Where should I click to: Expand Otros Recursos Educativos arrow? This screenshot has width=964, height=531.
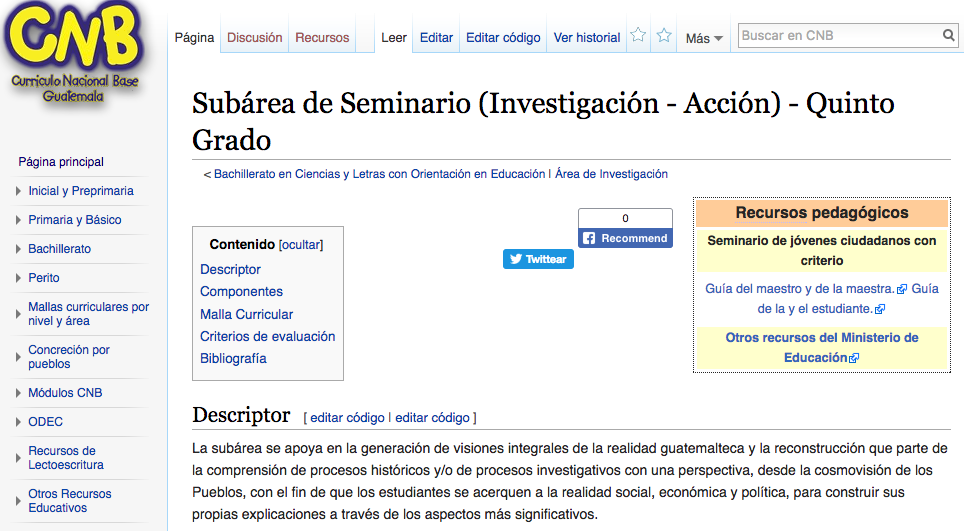18,501
